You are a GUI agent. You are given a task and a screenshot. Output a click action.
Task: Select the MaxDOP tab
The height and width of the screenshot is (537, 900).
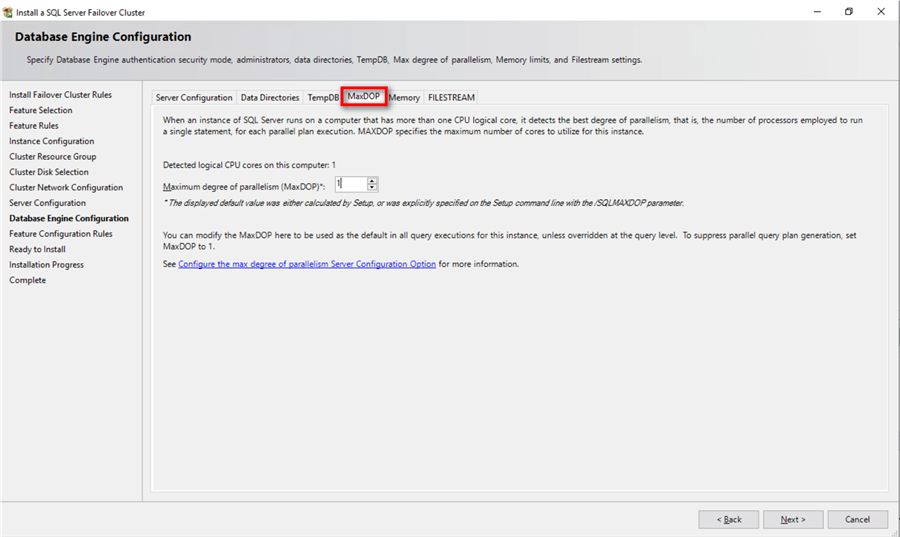364,96
